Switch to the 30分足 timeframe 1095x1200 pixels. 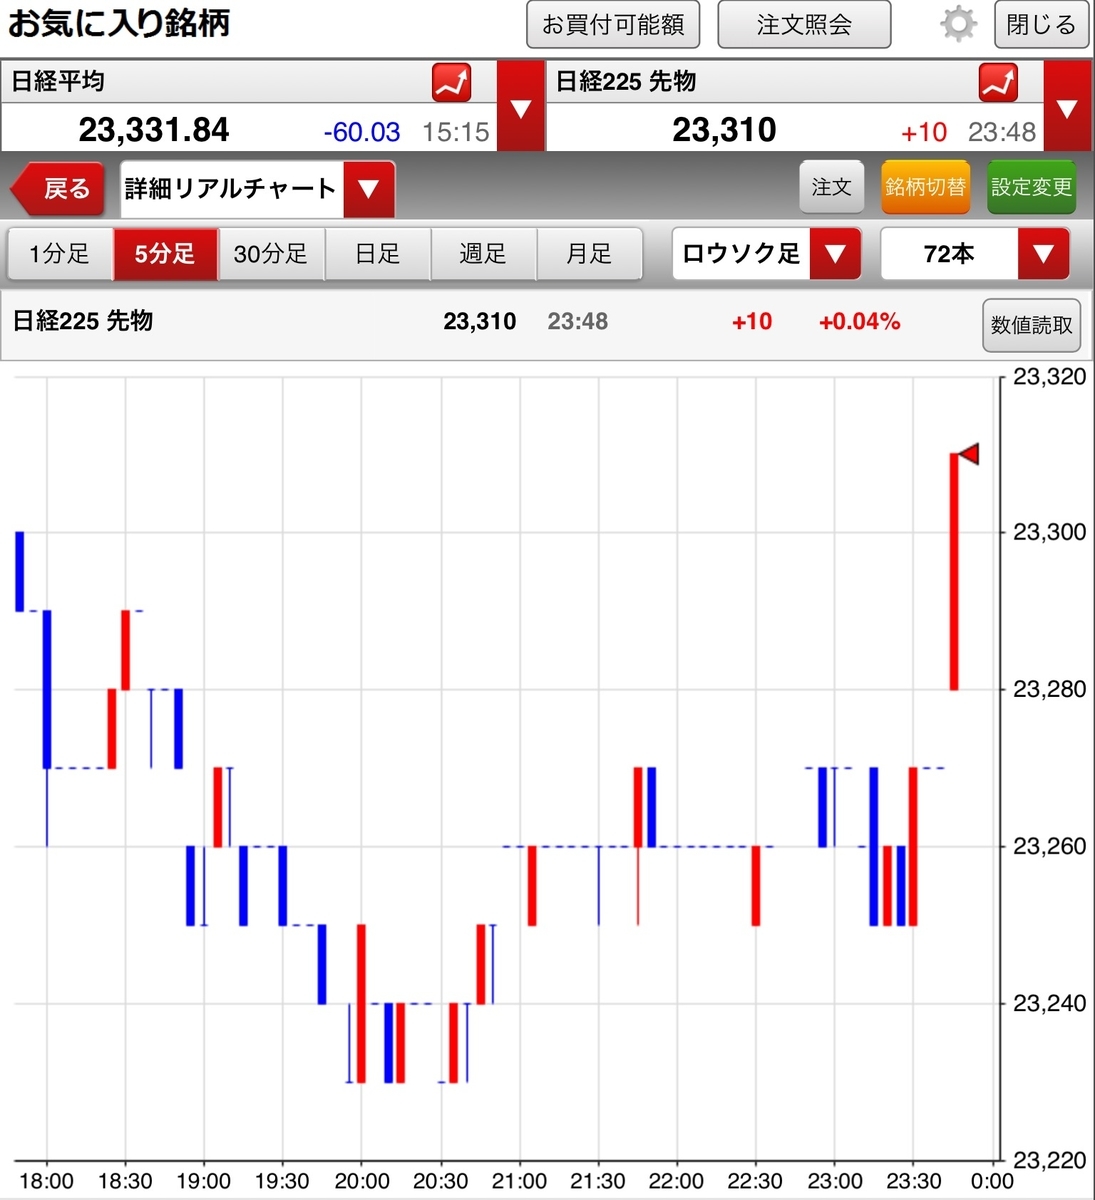point(271,254)
